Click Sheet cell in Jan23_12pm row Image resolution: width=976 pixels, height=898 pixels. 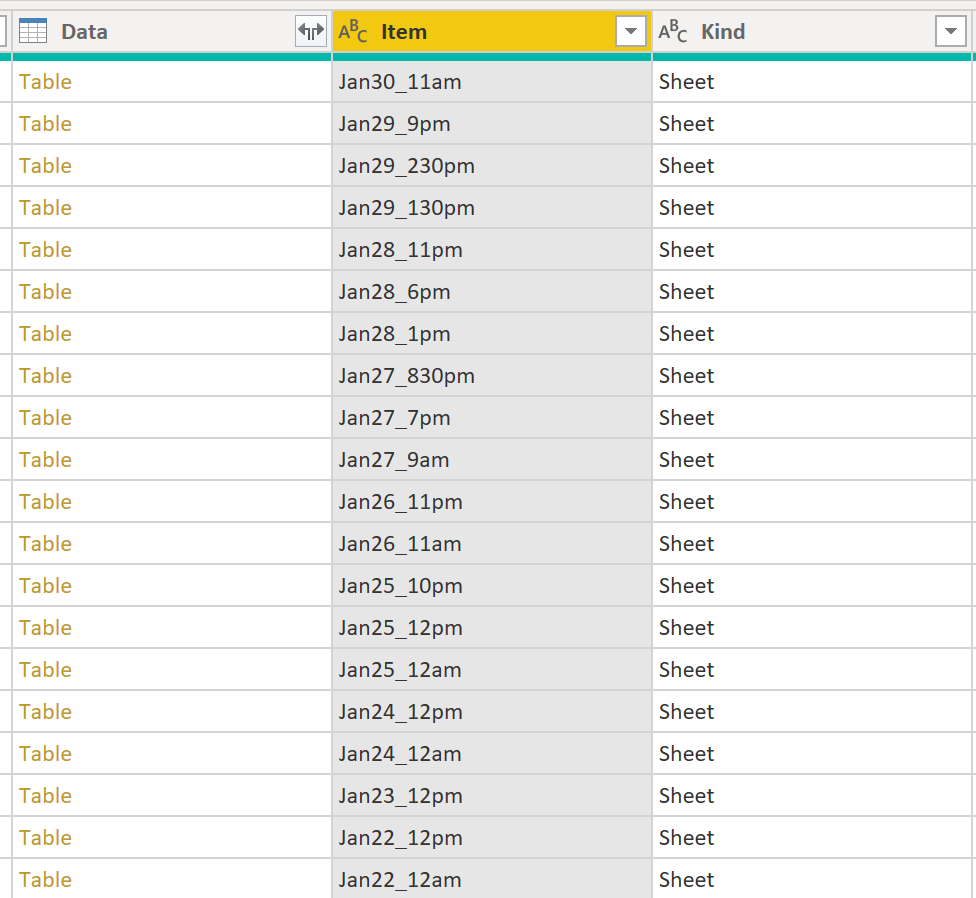click(x=812, y=796)
